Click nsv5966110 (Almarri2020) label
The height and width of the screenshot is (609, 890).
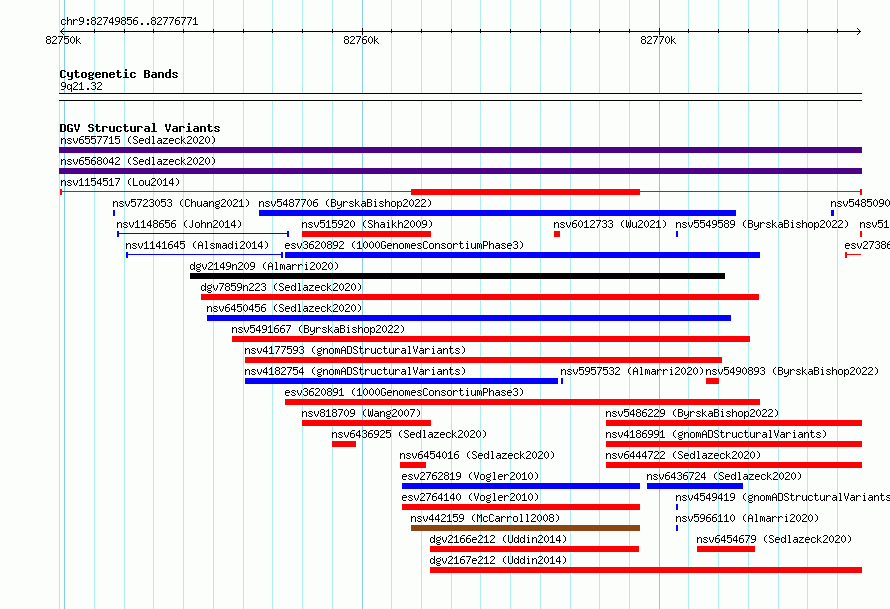point(747,518)
